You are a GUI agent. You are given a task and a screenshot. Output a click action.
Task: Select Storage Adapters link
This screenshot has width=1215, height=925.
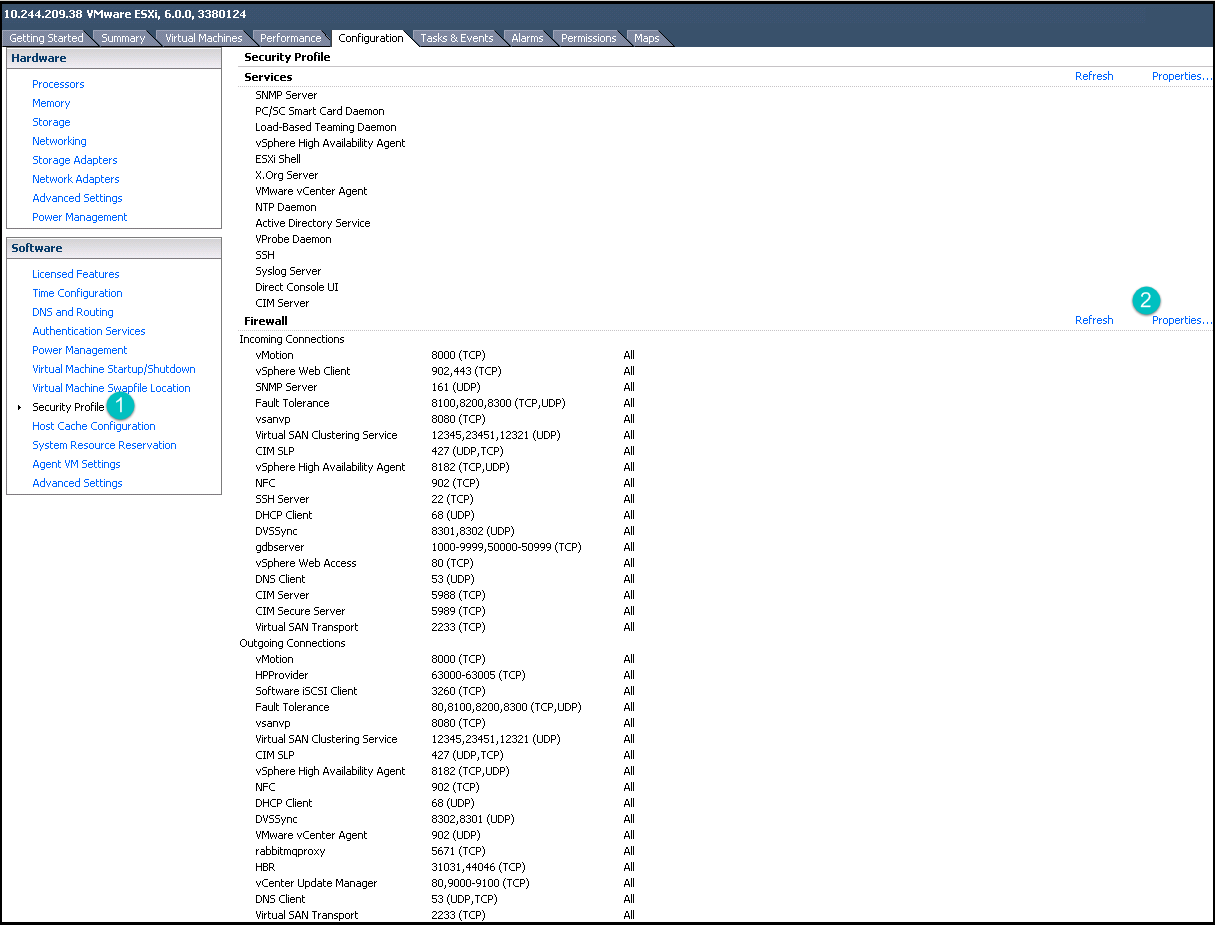pos(75,160)
